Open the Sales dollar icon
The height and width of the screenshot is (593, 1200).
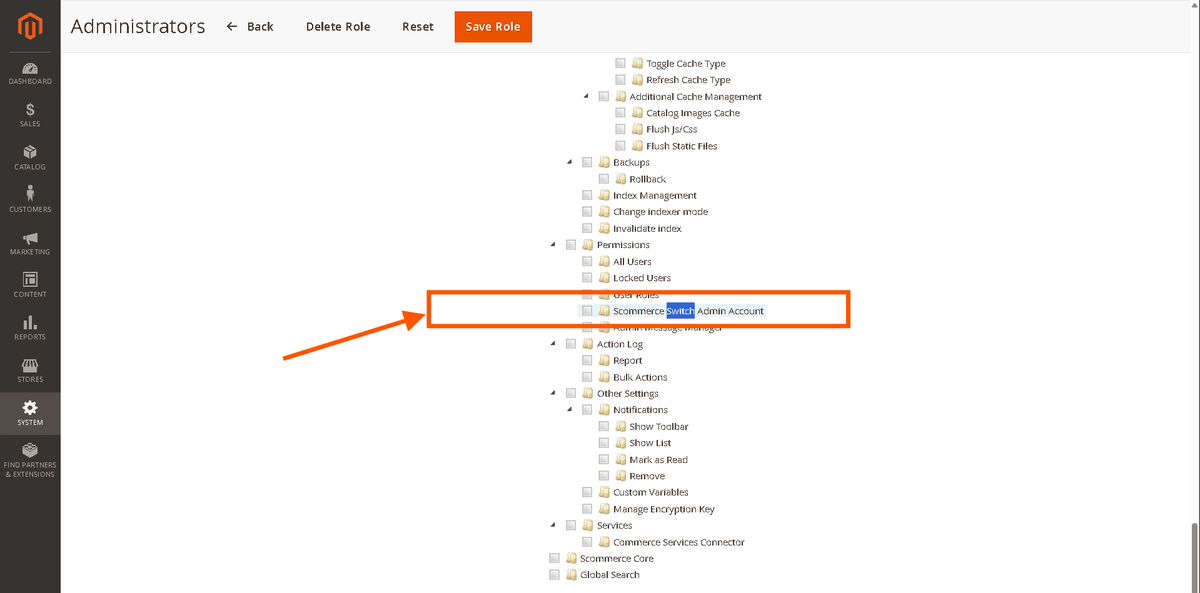click(30, 110)
